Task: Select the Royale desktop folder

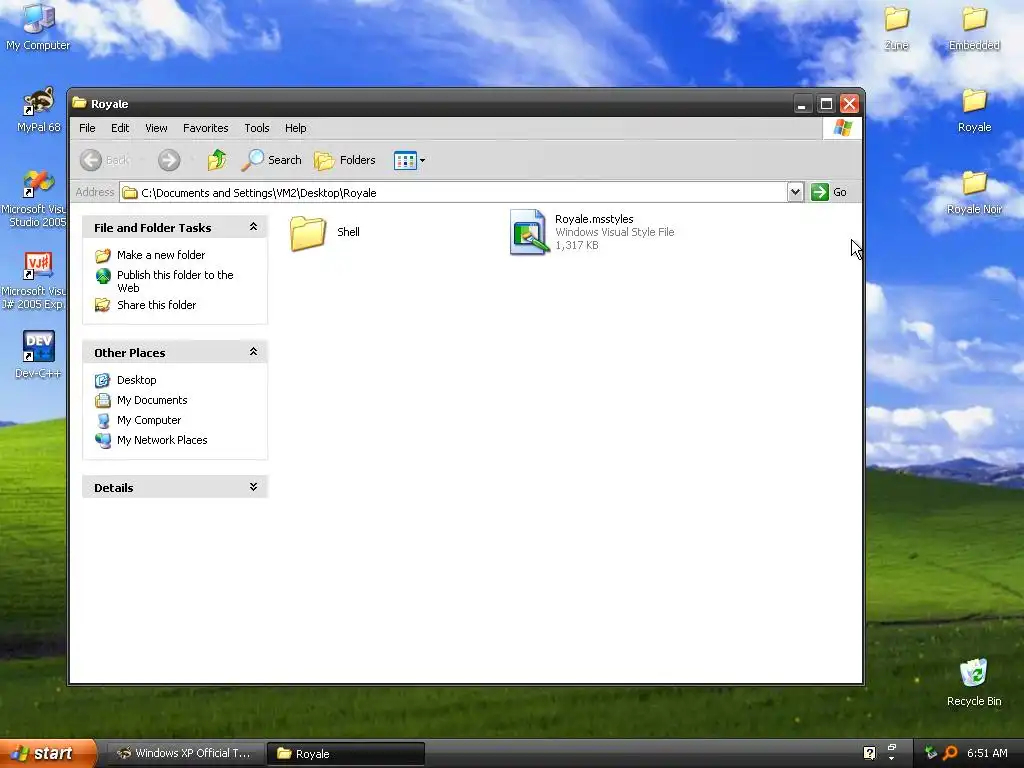Action: click(x=974, y=111)
